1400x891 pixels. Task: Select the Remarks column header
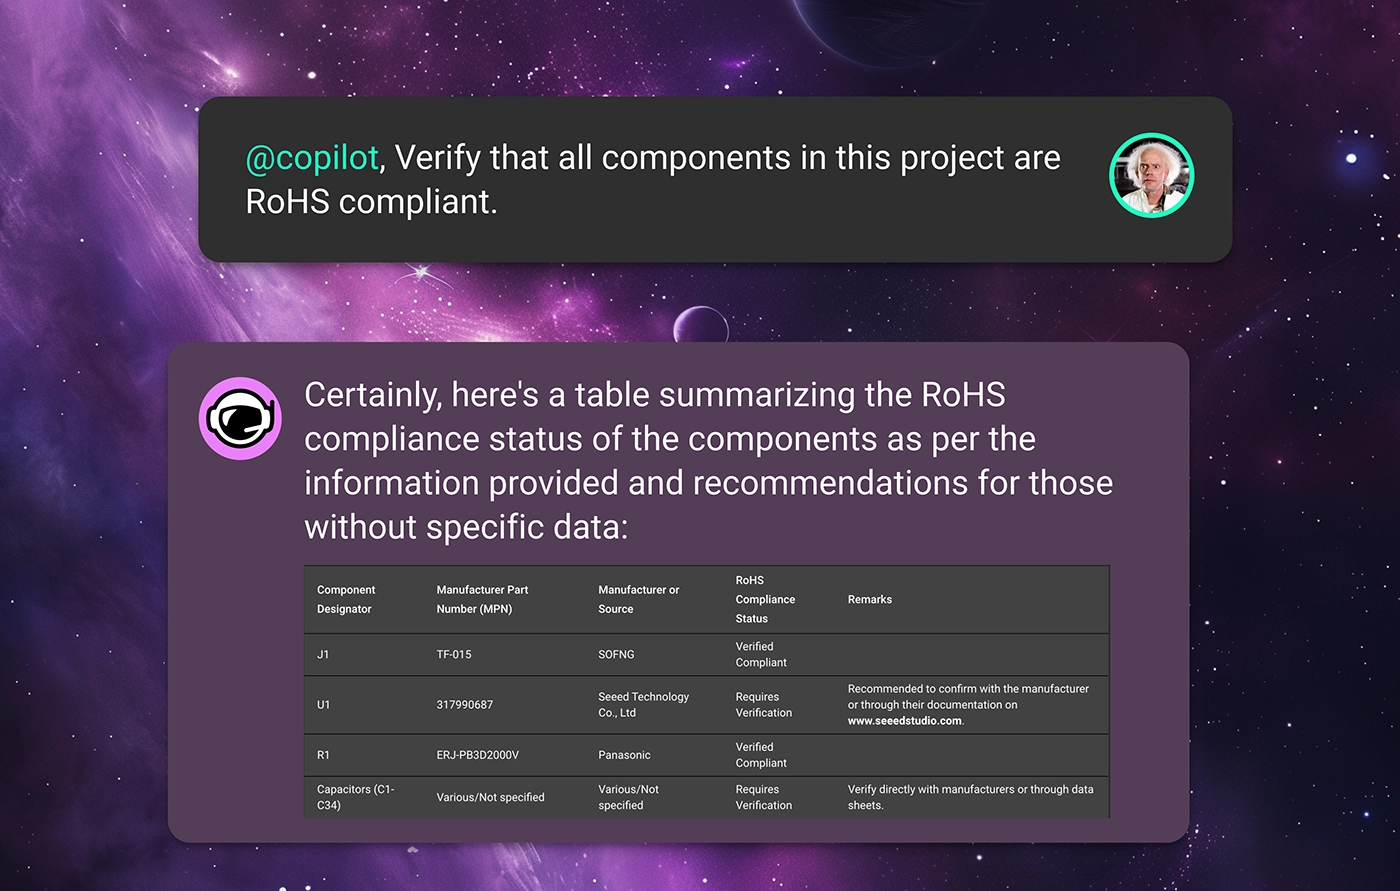pos(870,599)
